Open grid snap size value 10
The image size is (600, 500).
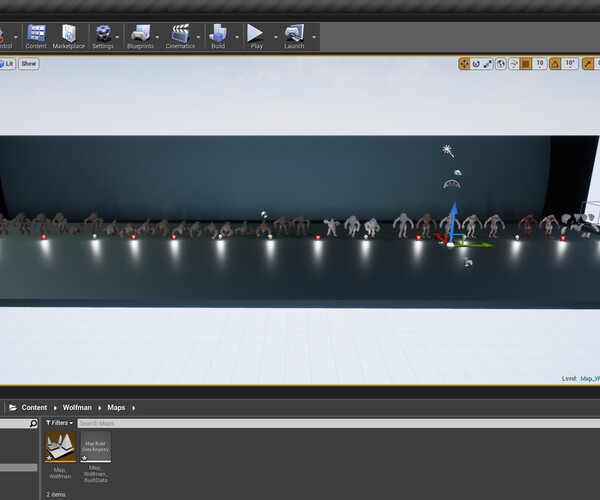click(540, 64)
